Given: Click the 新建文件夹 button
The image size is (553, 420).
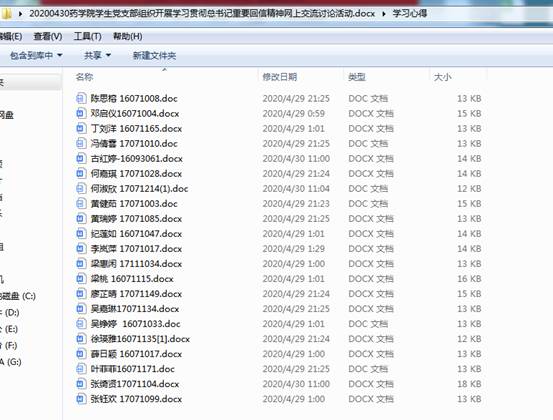Looking at the screenshot, I should click(x=154, y=55).
